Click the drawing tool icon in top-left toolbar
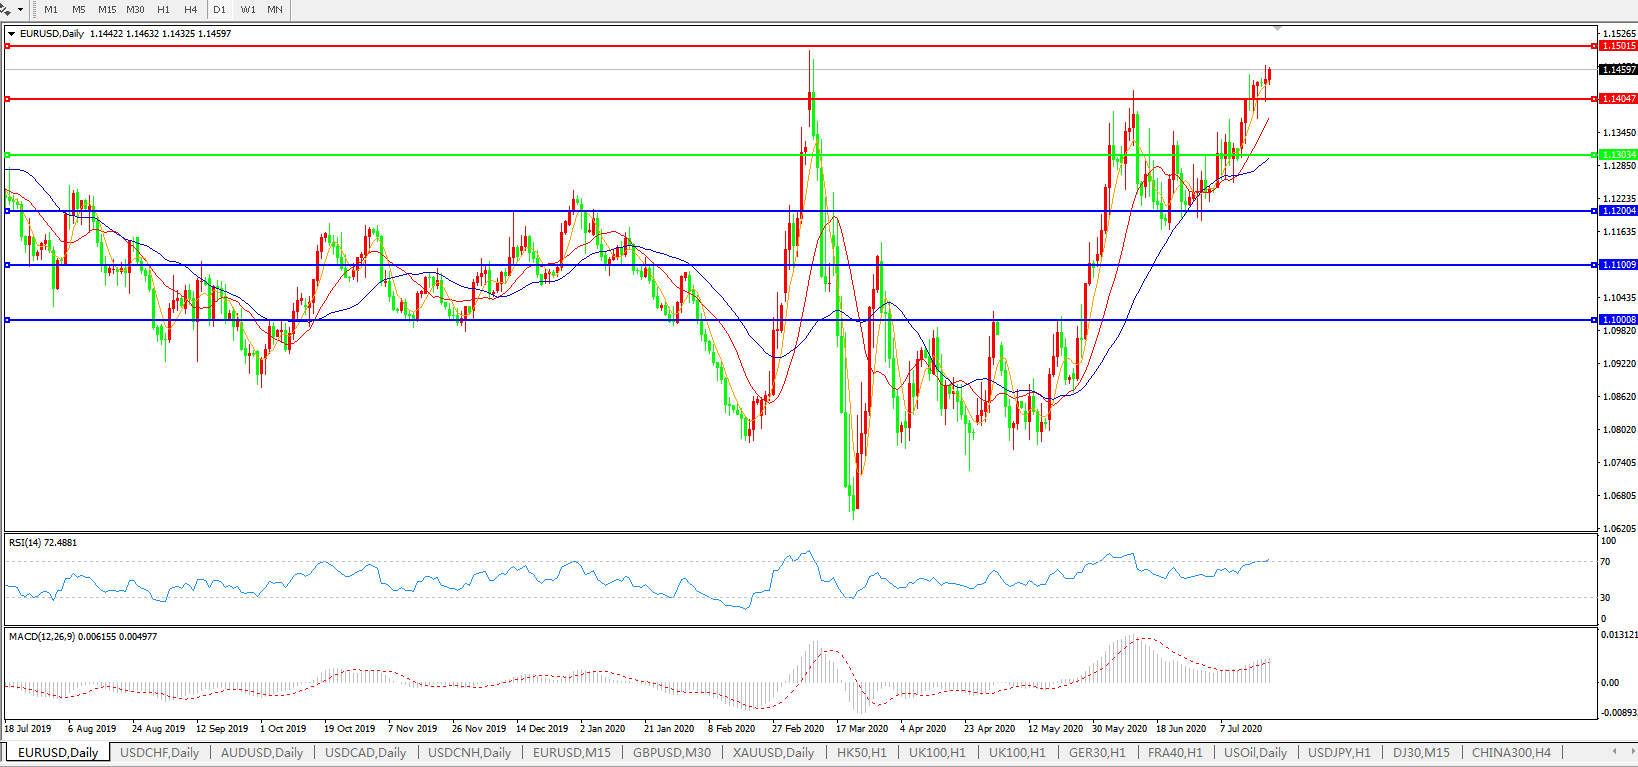This screenshot has height=767, width=1638. 7,9
